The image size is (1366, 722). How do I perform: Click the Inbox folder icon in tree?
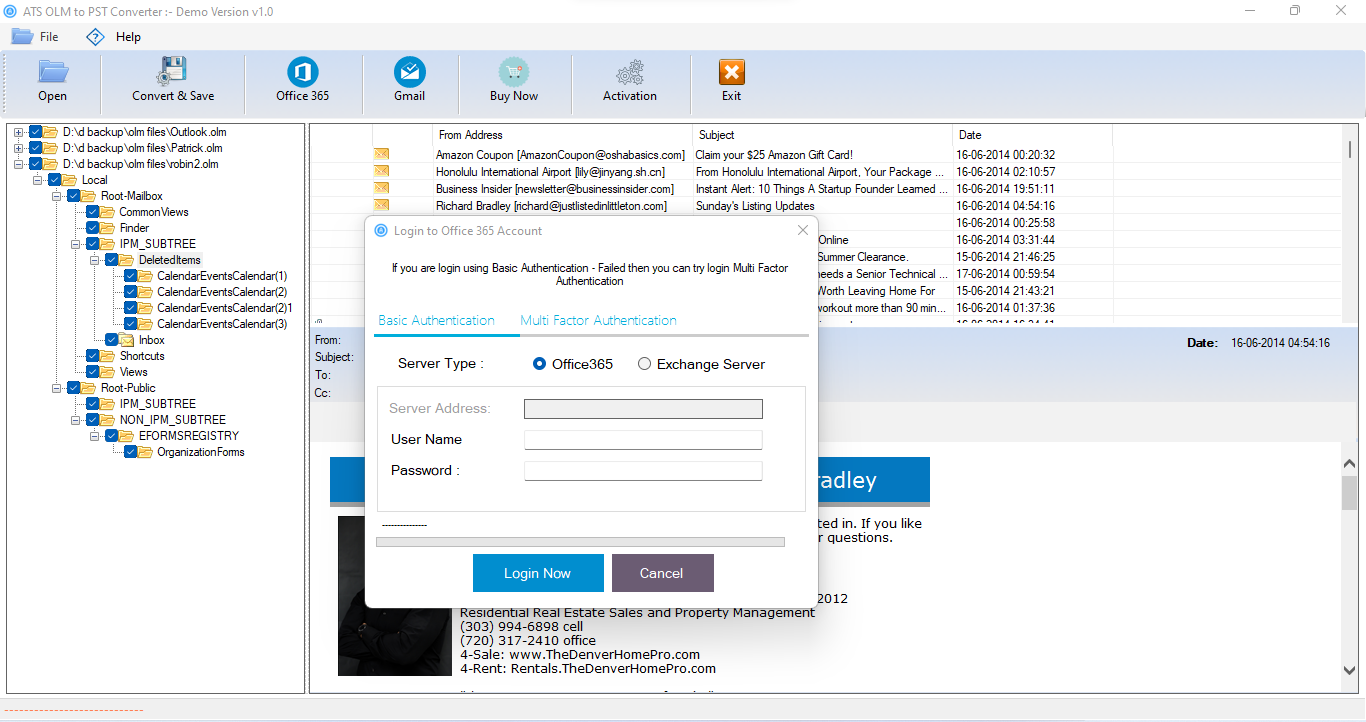tap(127, 340)
